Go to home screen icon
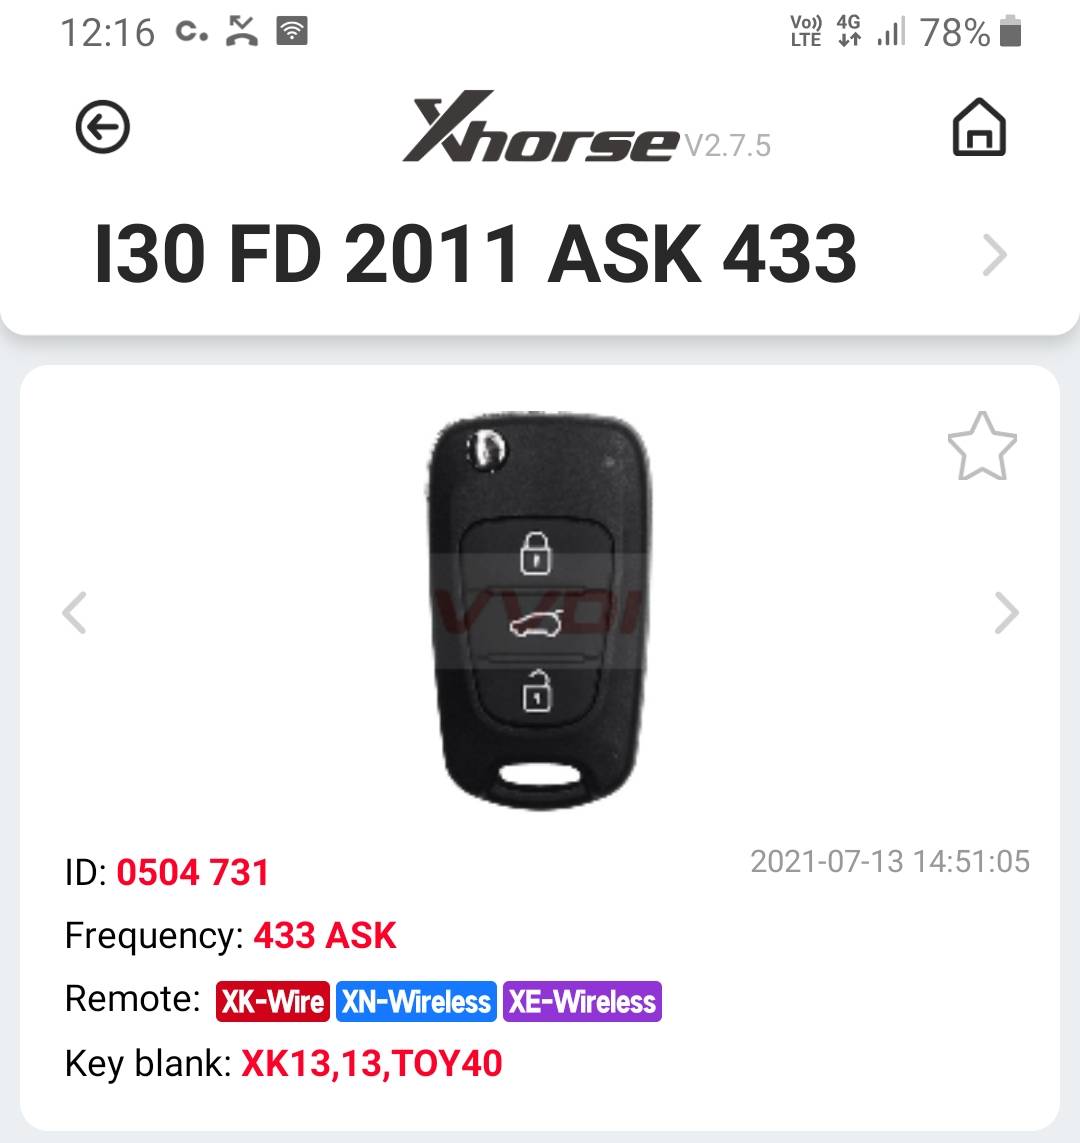This screenshot has height=1143, width=1080. click(979, 127)
